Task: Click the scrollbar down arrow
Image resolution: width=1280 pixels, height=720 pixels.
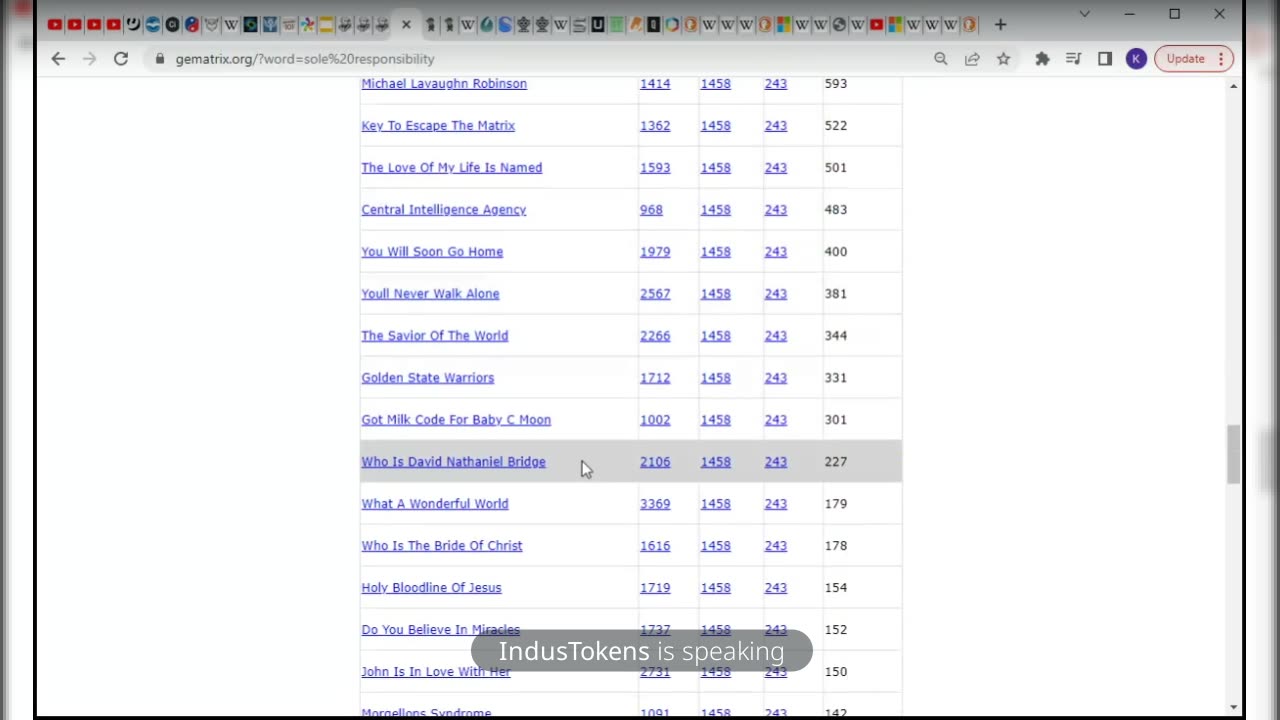Action: [x=1233, y=708]
